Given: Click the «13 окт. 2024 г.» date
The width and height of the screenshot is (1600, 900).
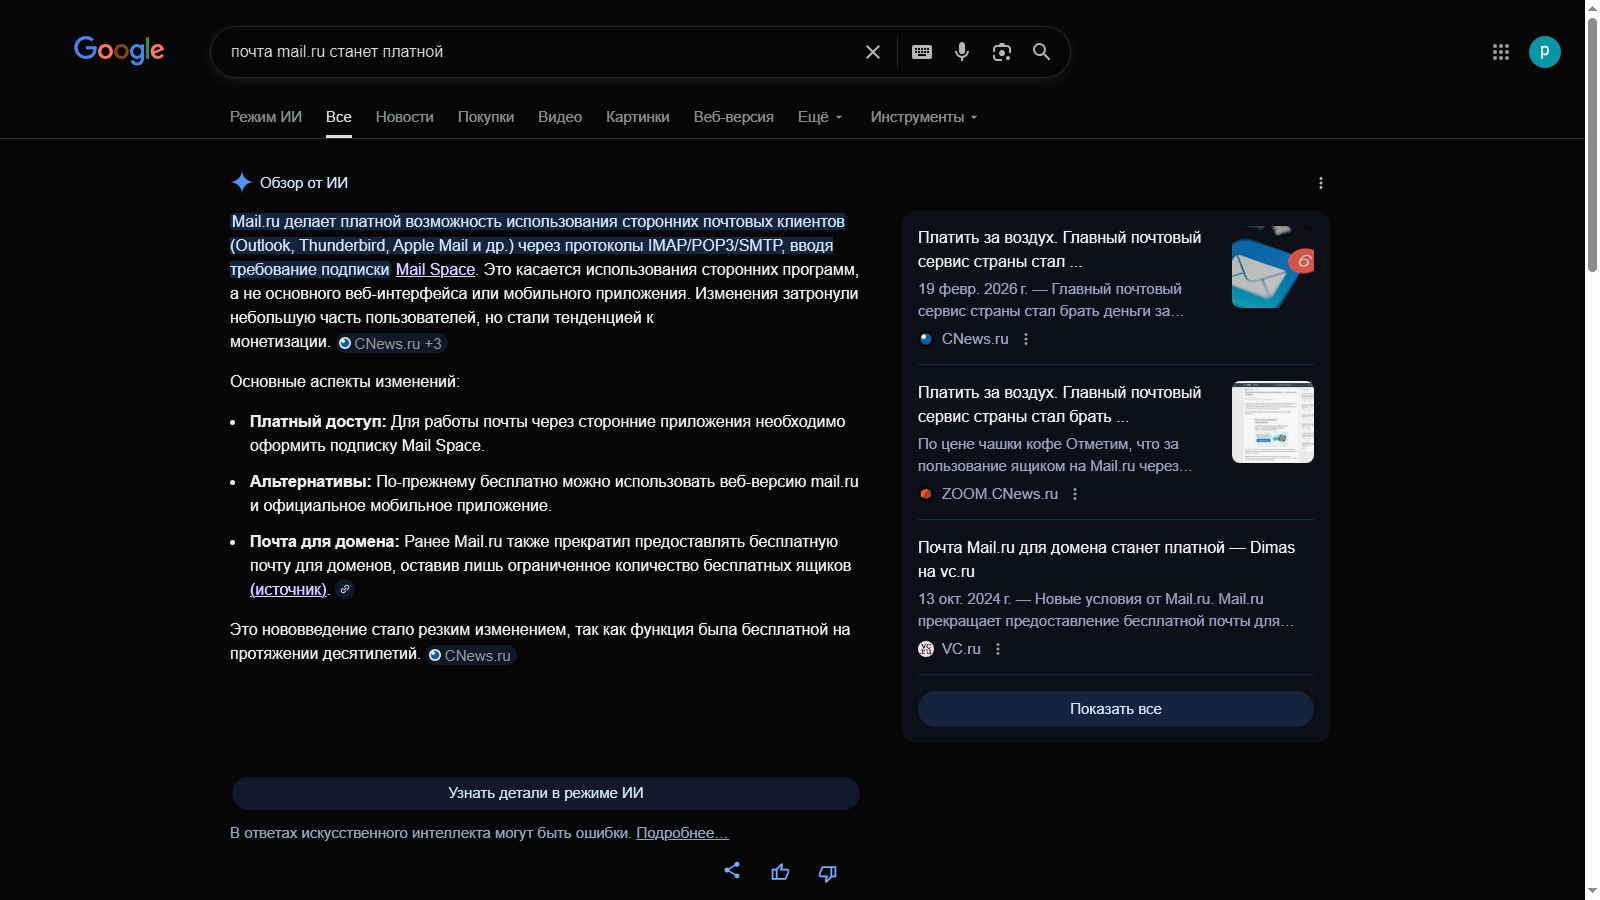Looking at the screenshot, I should (965, 599).
